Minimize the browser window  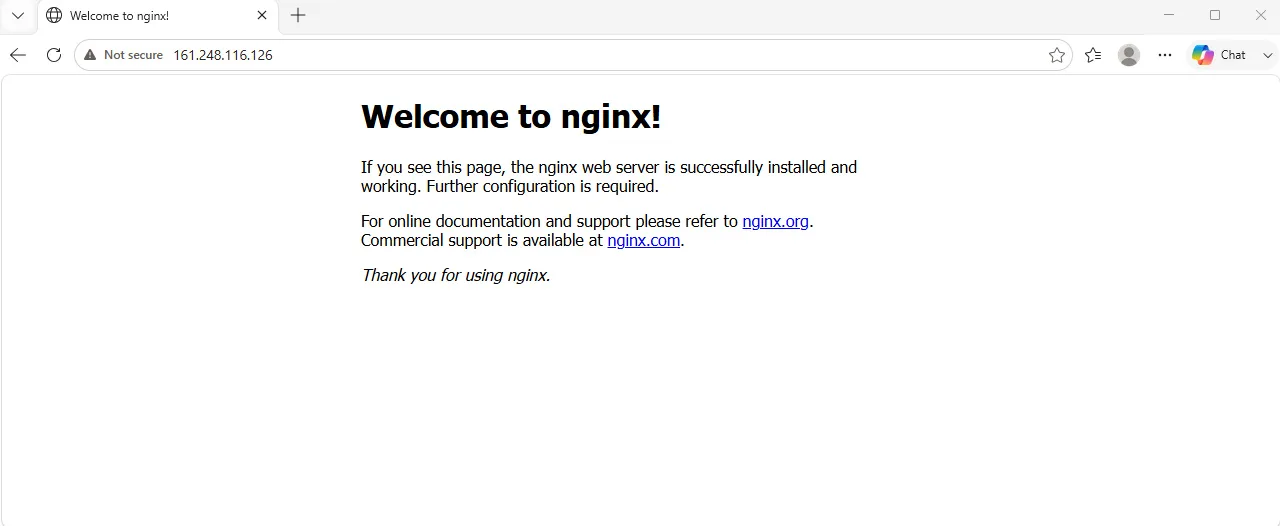point(1169,15)
